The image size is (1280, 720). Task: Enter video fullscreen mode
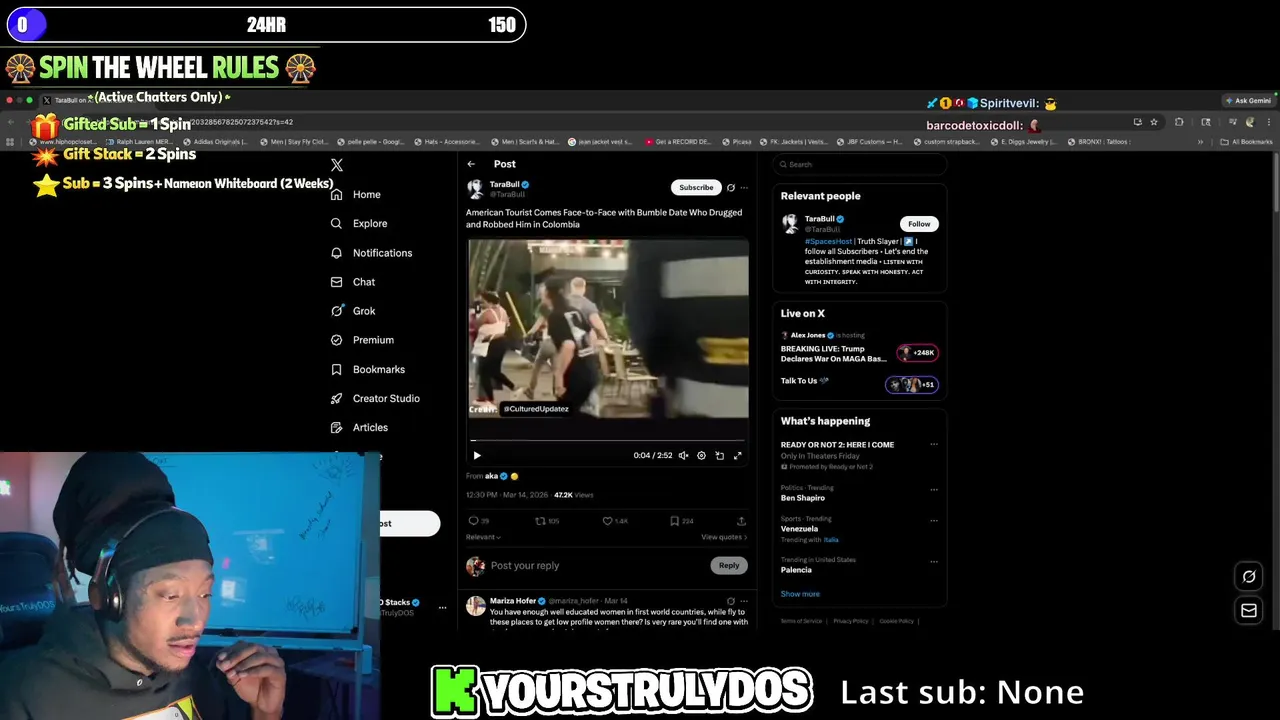tap(738, 455)
